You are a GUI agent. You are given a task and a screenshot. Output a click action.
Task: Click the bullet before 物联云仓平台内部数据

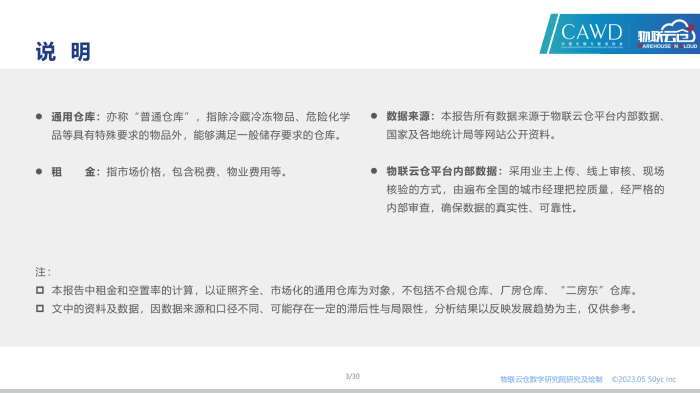click(x=374, y=171)
